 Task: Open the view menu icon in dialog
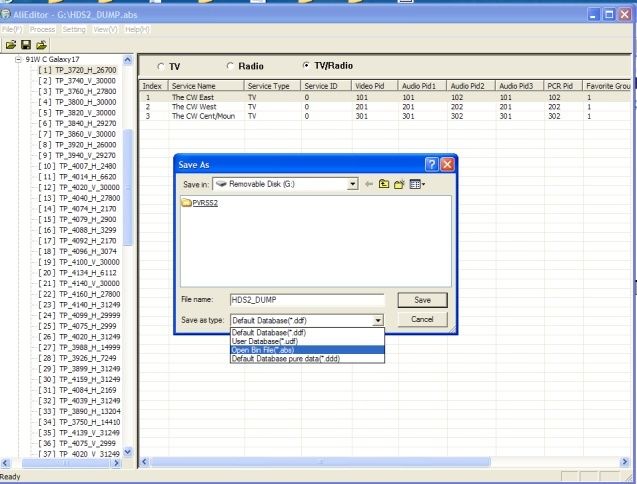pyautogui.click(x=417, y=184)
